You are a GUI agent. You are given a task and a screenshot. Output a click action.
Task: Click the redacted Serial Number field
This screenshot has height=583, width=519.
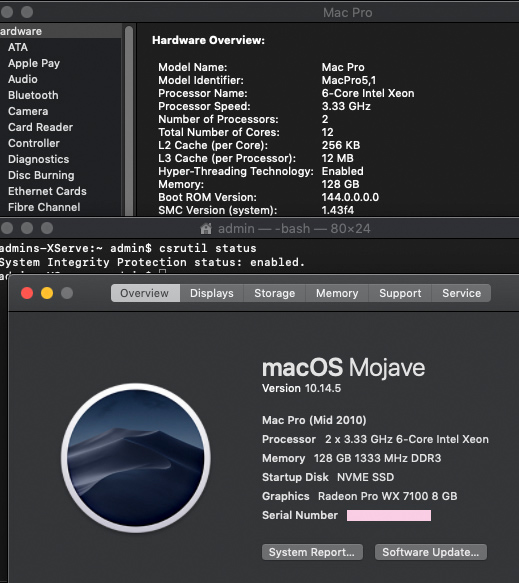389,515
